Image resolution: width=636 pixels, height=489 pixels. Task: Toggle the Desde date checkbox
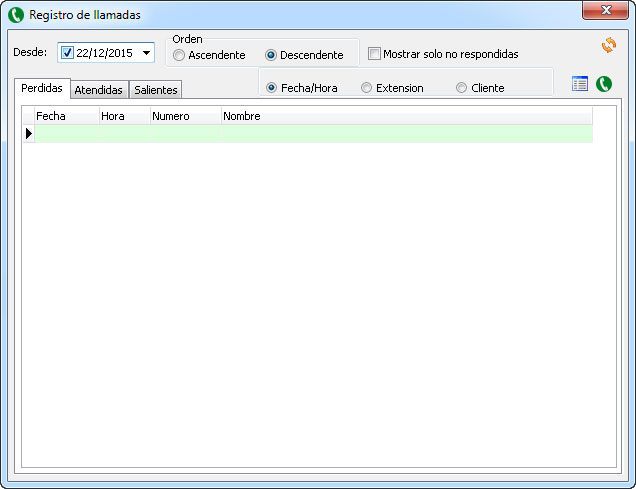pos(67,53)
